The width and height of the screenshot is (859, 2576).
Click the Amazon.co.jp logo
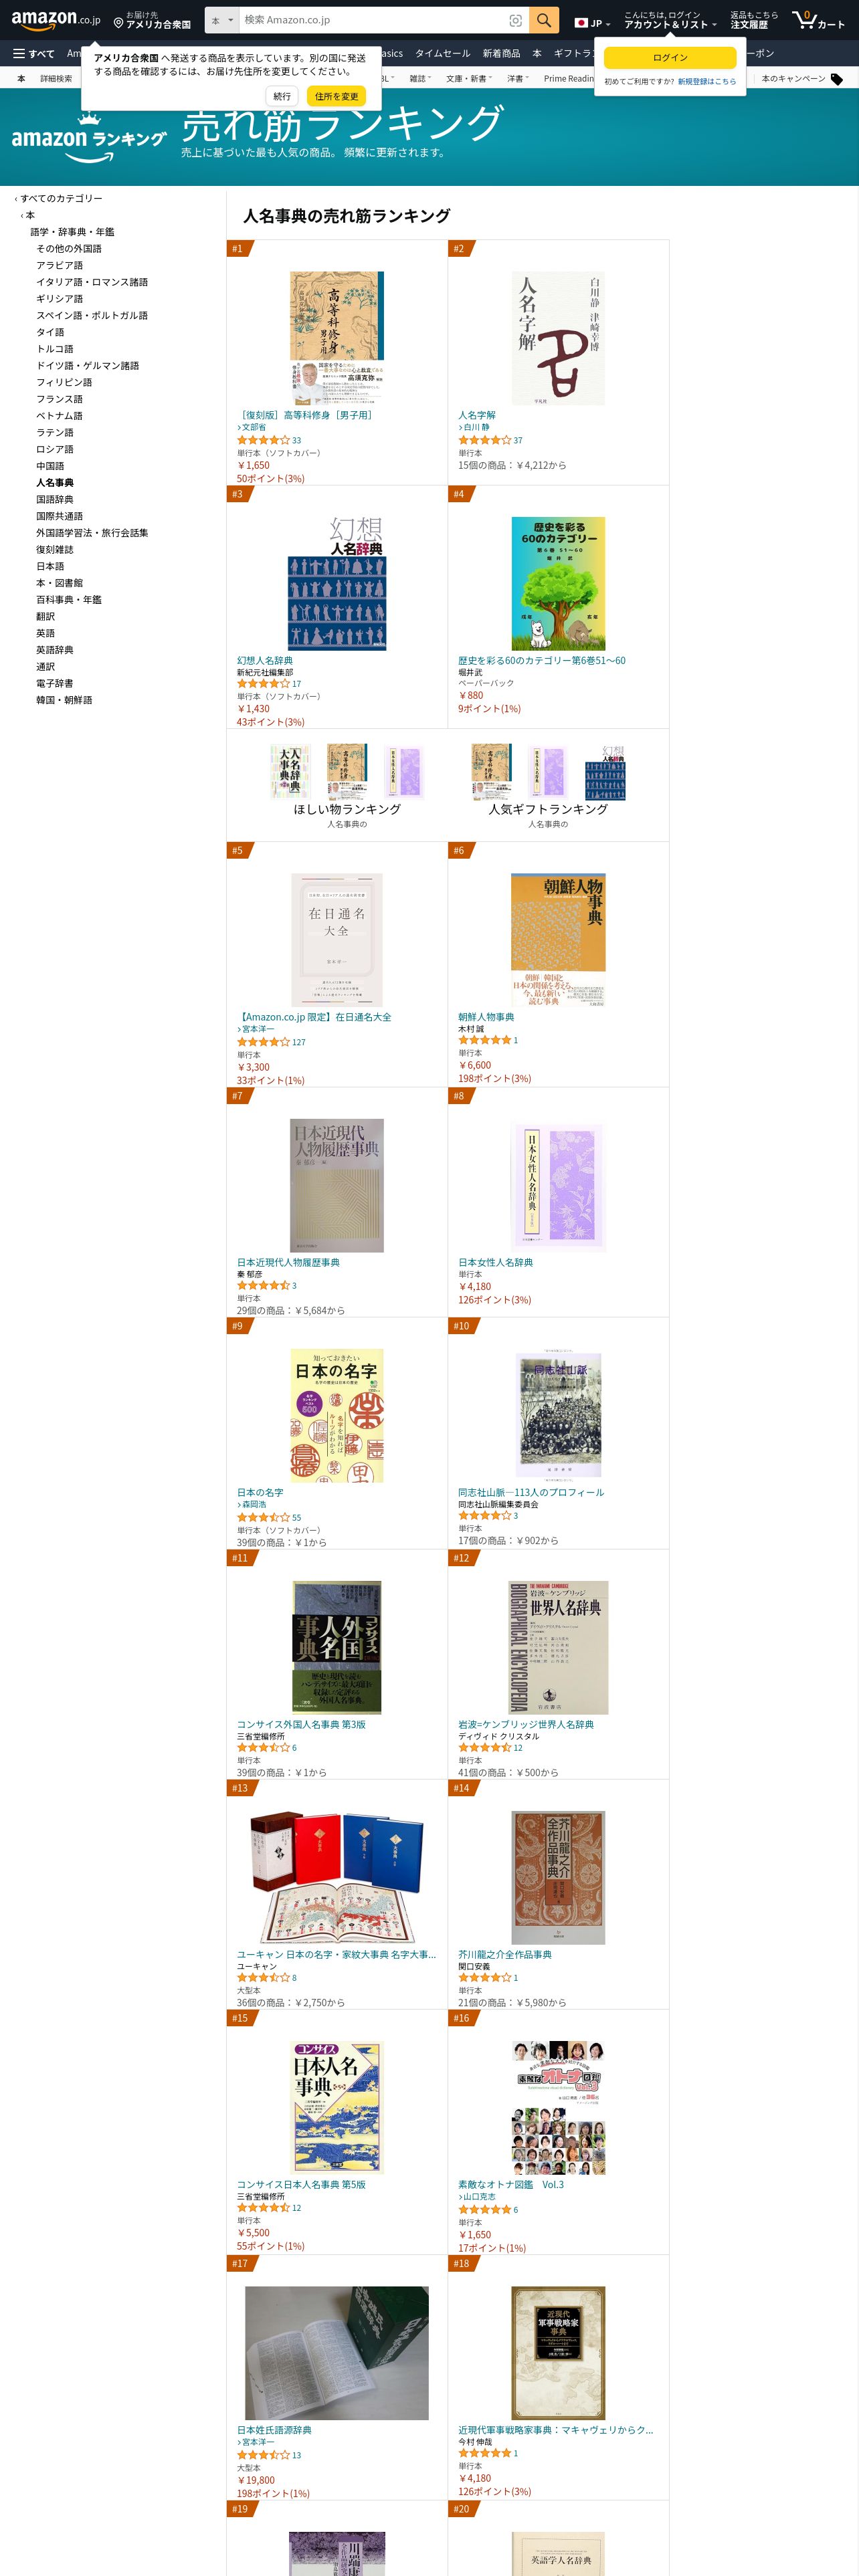[x=56, y=19]
